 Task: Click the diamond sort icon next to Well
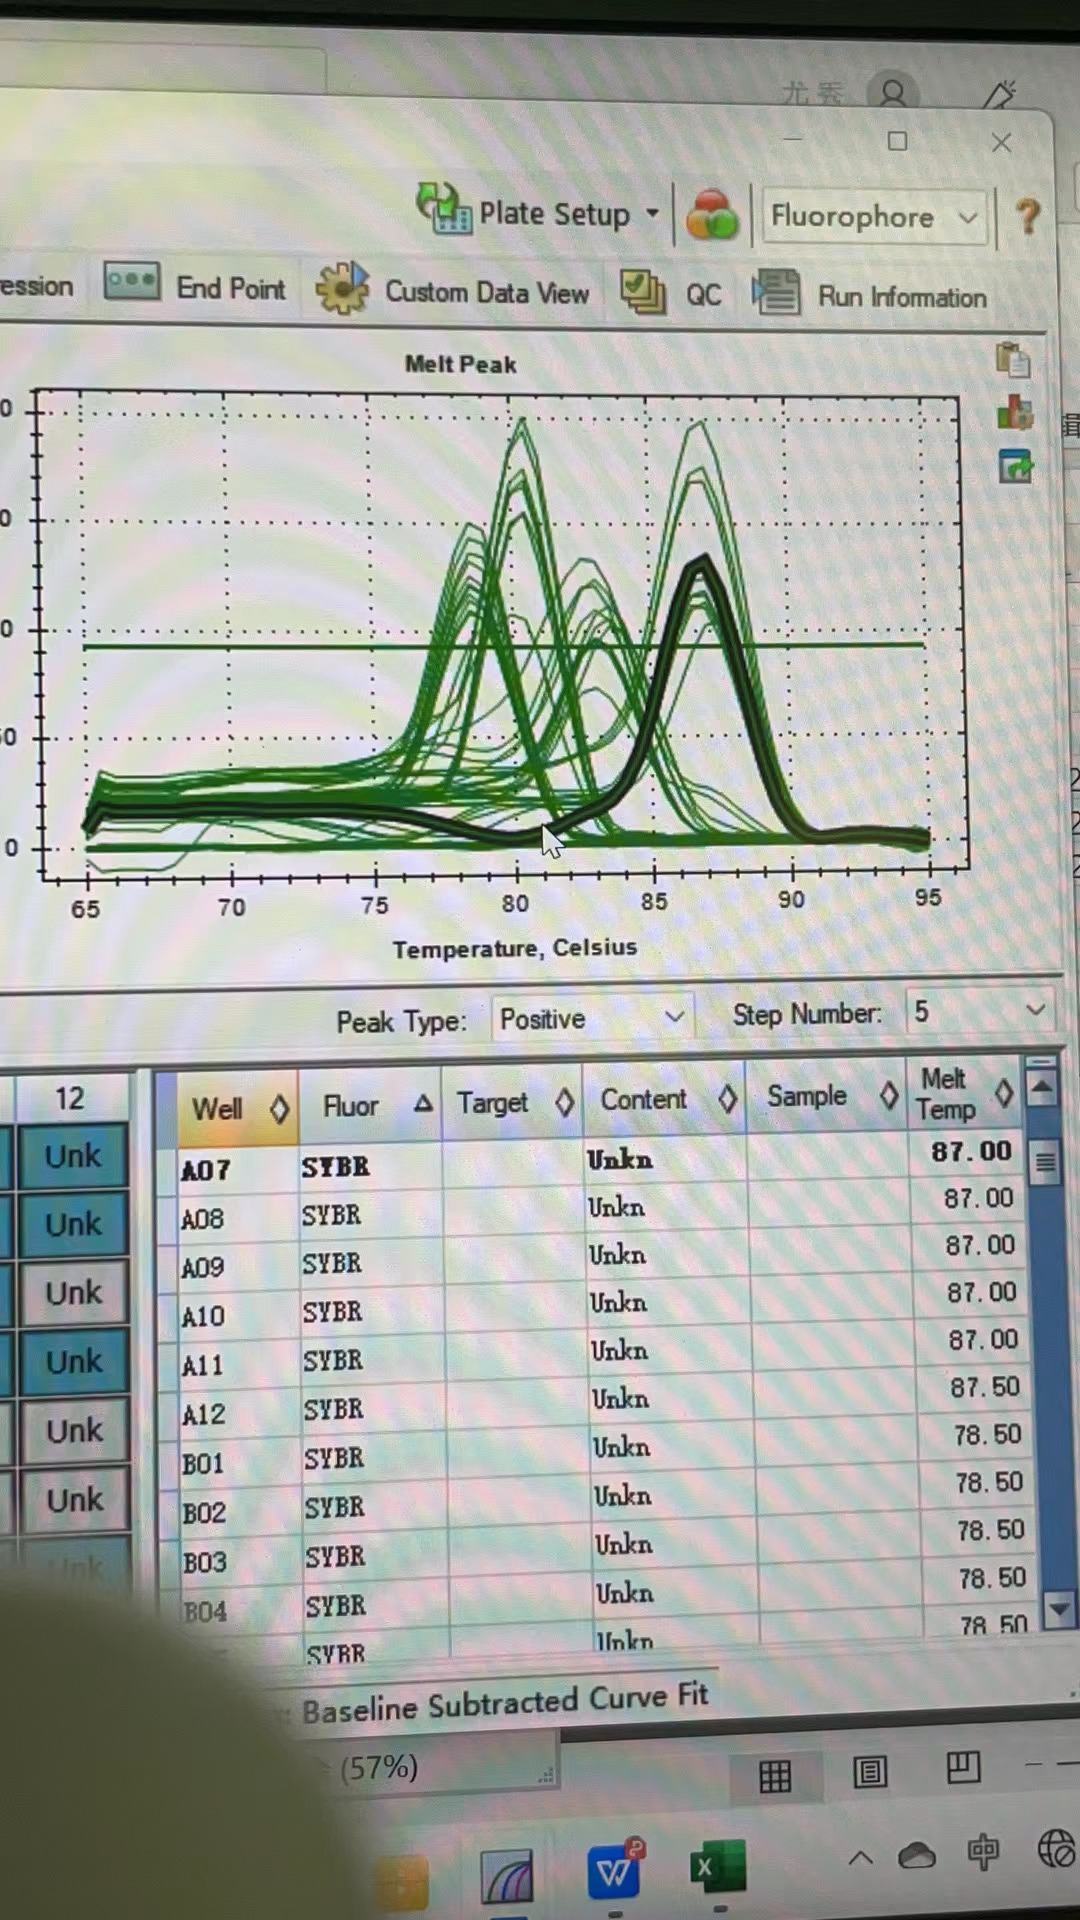pos(279,1108)
